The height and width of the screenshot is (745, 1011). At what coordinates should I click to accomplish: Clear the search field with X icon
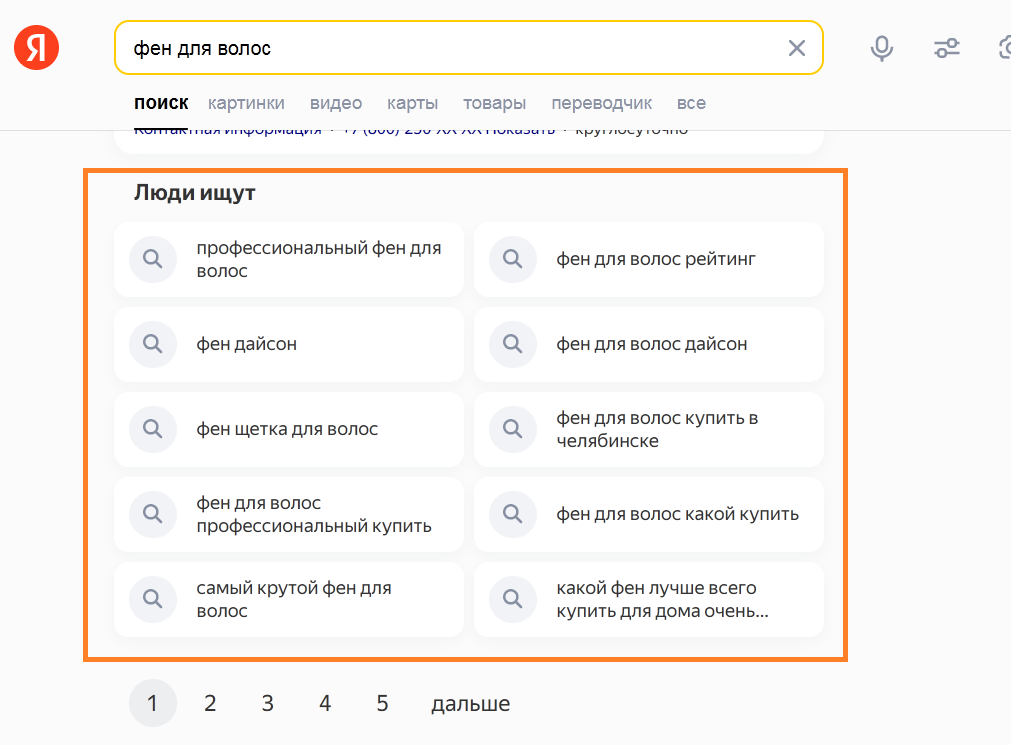point(796,48)
